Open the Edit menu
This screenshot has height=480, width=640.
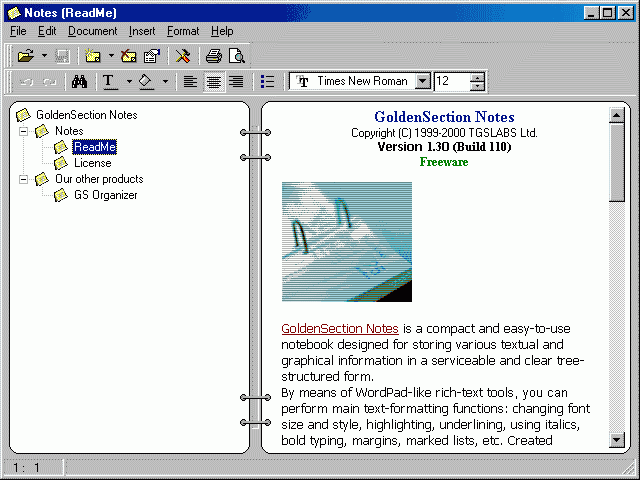pos(47,31)
